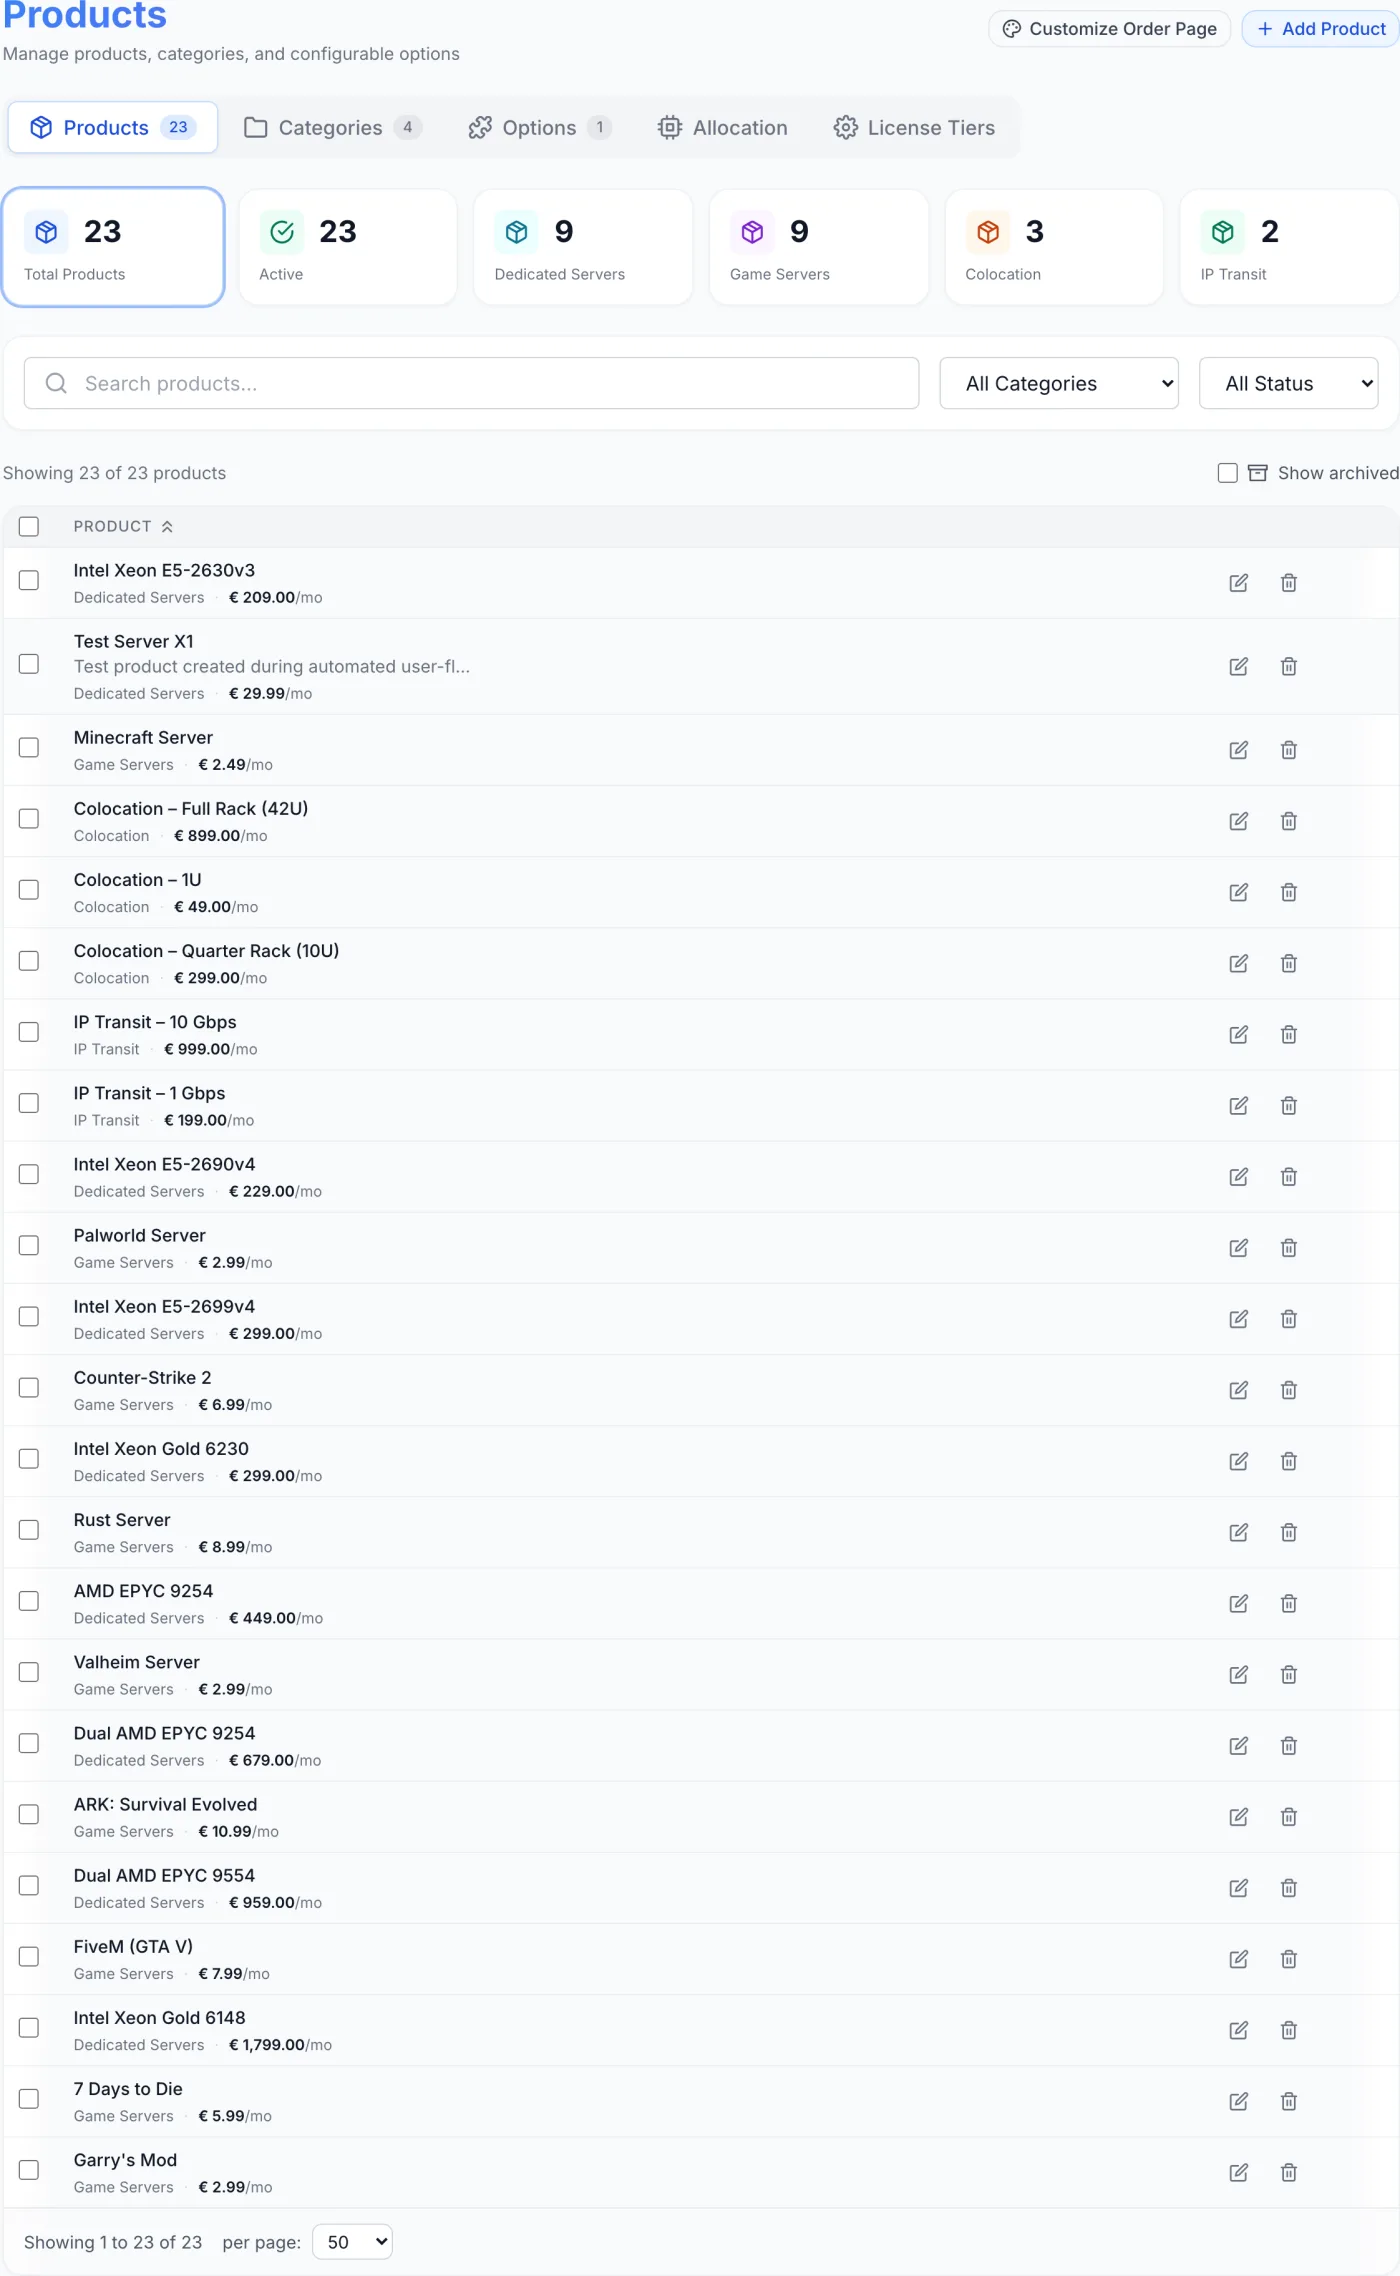Edit the Palworld Server product
This screenshot has width=1400, height=2276.
coord(1238,1248)
